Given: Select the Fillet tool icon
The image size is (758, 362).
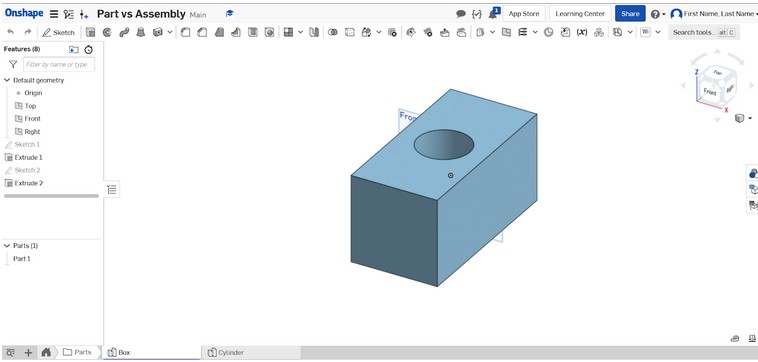Looking at the screenshot, I should [185, 32].
